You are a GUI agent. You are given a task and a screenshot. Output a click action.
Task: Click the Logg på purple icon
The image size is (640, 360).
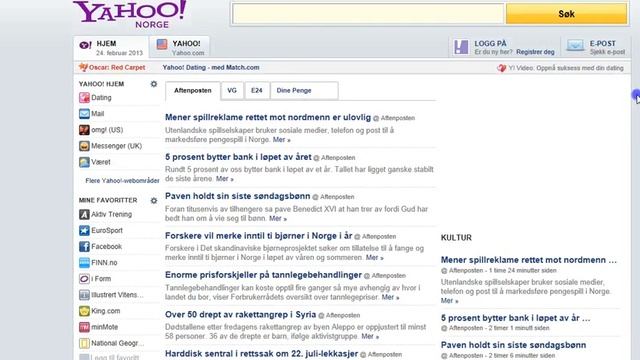coord(461,47)
